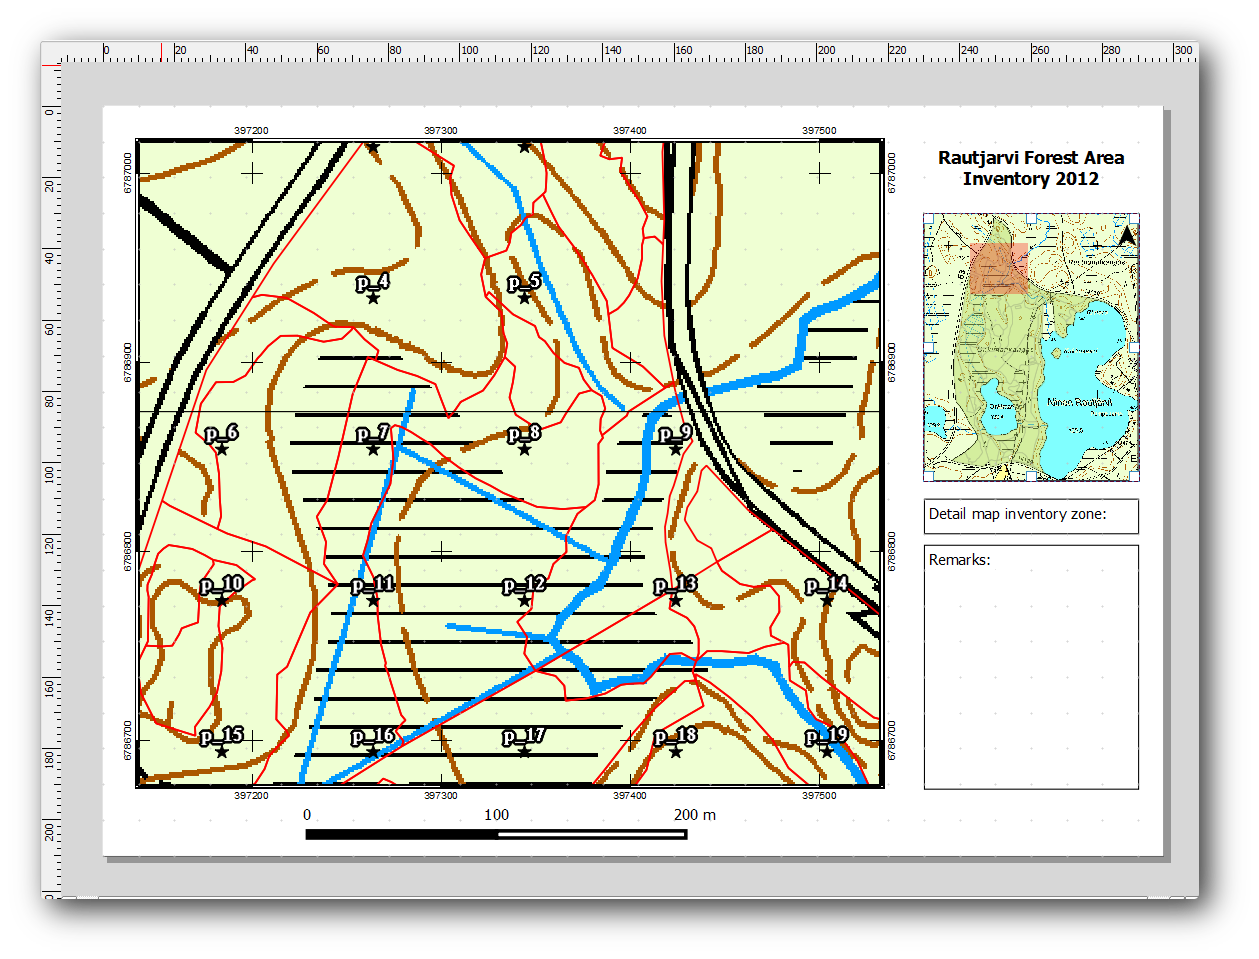Select the p_18 star marker
The width and height of the screenshot is (1259, 959).
[x=676, y=751]
